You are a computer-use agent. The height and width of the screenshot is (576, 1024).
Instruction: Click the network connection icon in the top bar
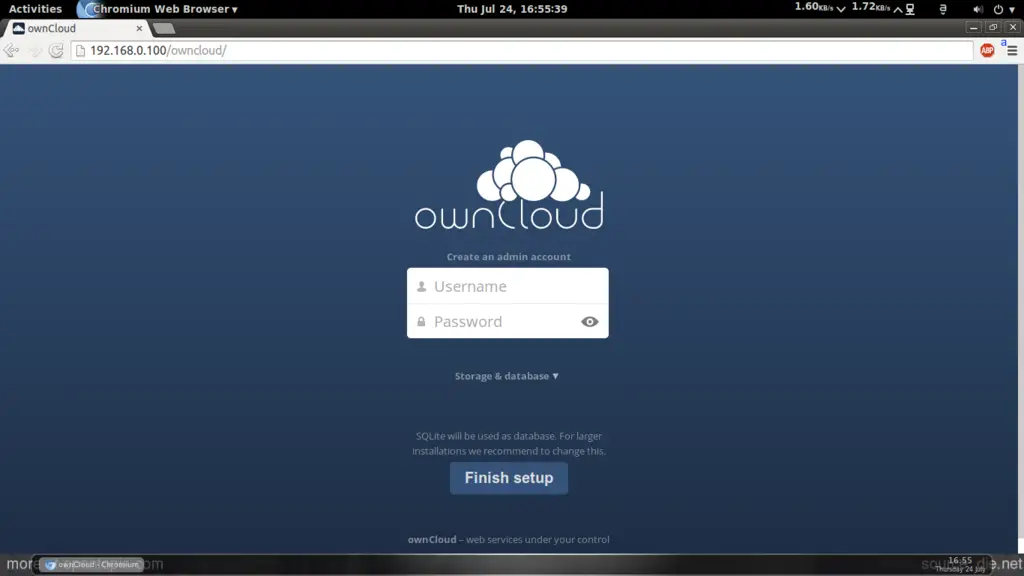910,9
